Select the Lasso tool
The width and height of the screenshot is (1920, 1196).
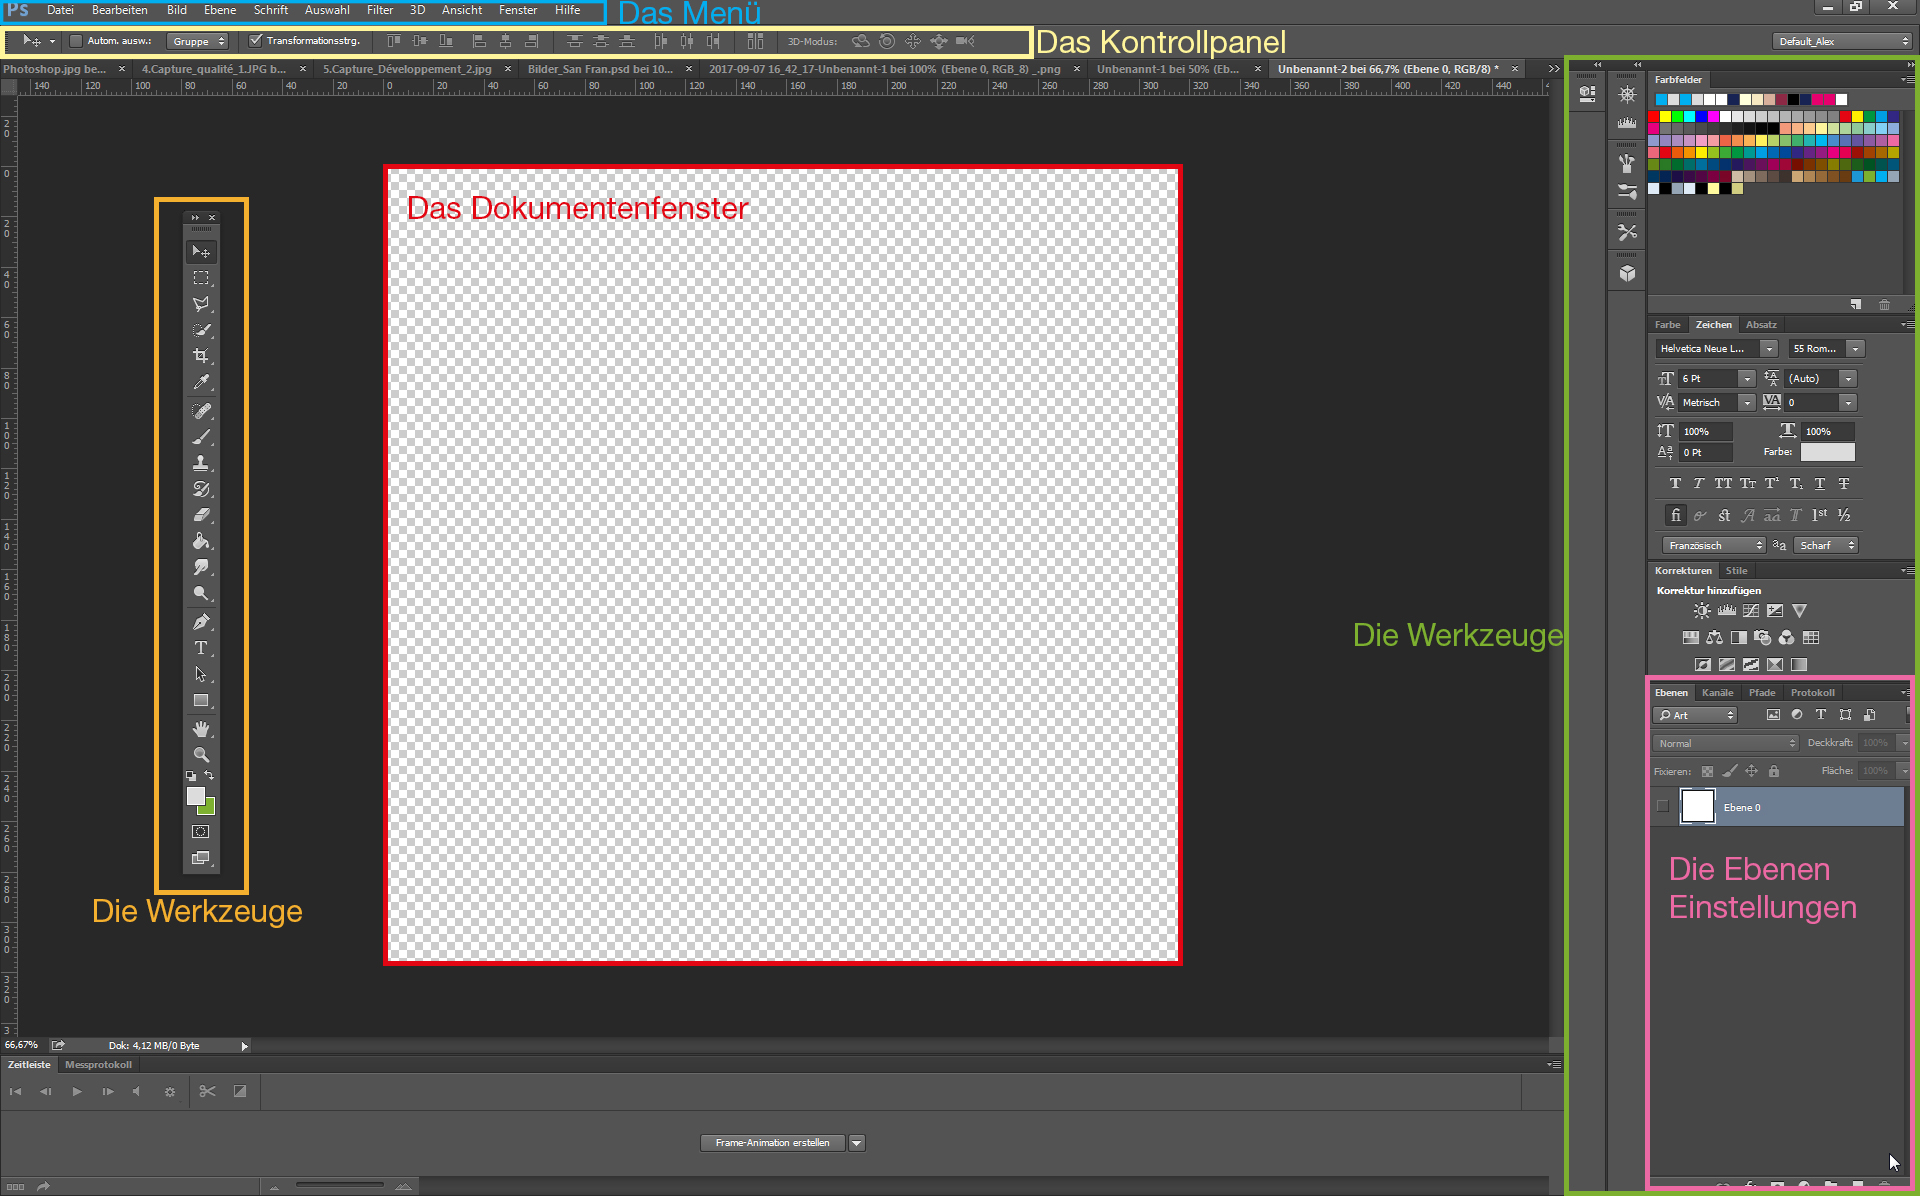pyautogui.click(x=201, y=302)
